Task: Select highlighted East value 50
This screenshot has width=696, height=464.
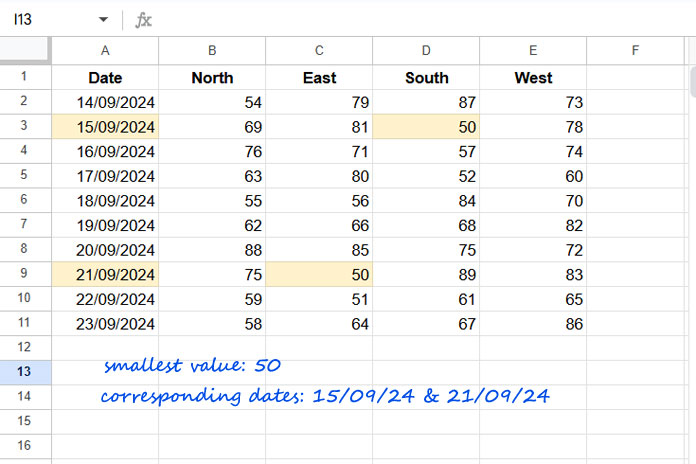Action: click(319, 274)
